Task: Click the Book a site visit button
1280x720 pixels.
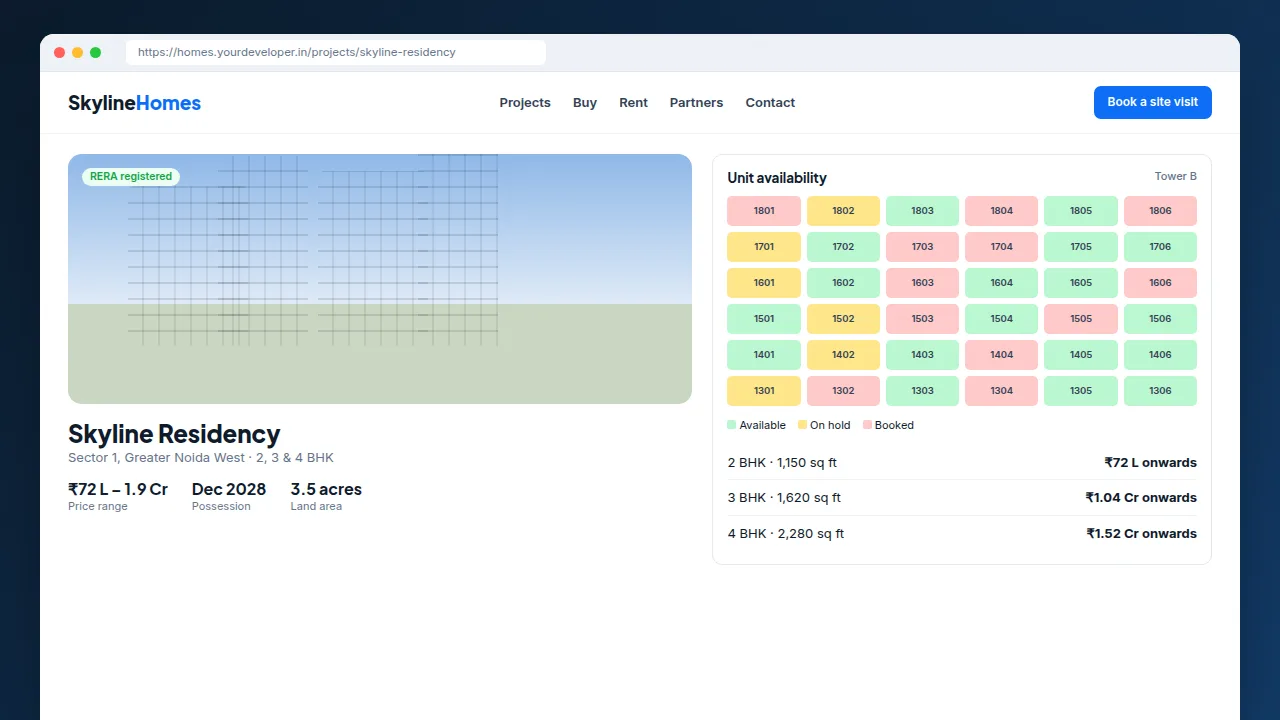Action: [x=1152, y=102]
